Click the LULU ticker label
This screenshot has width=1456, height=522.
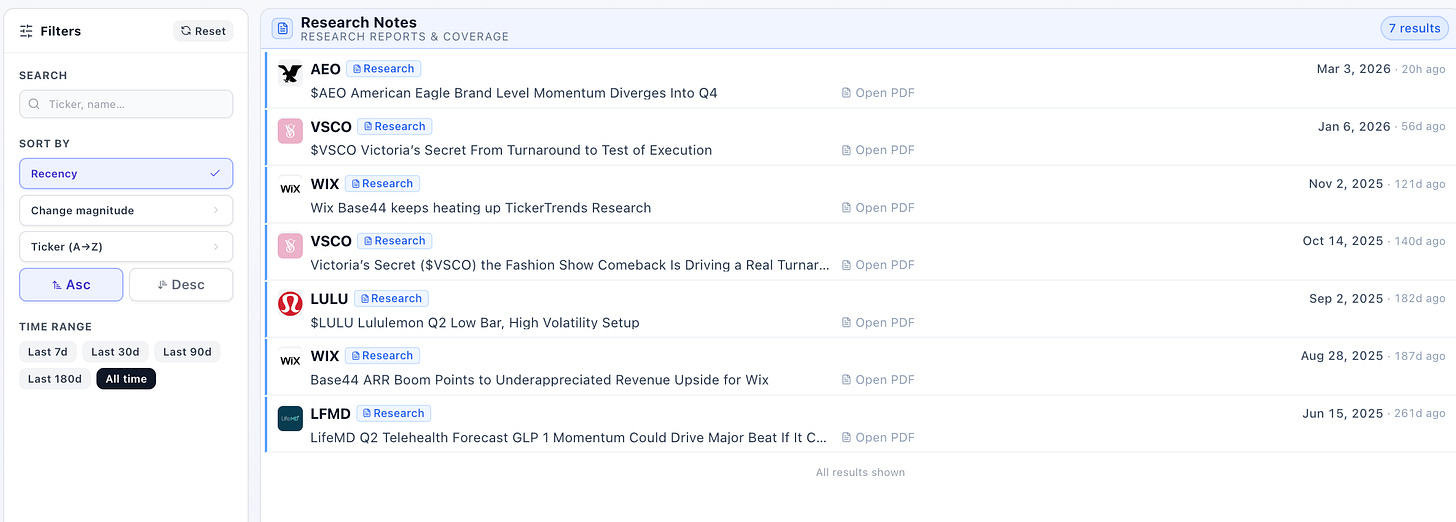pos(329,298)
